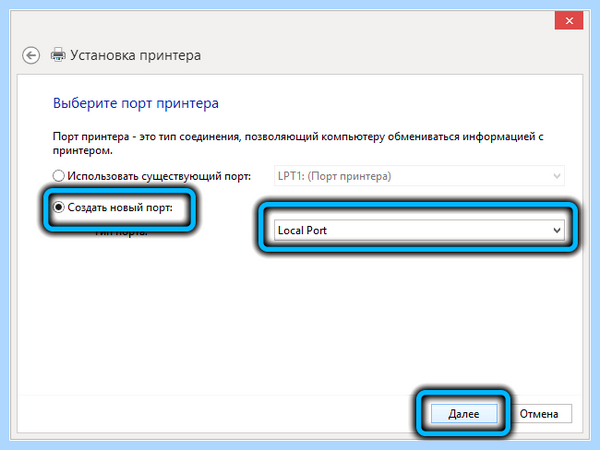
Task: Open the LPT1 existing port dropdown
Action: 419,176
